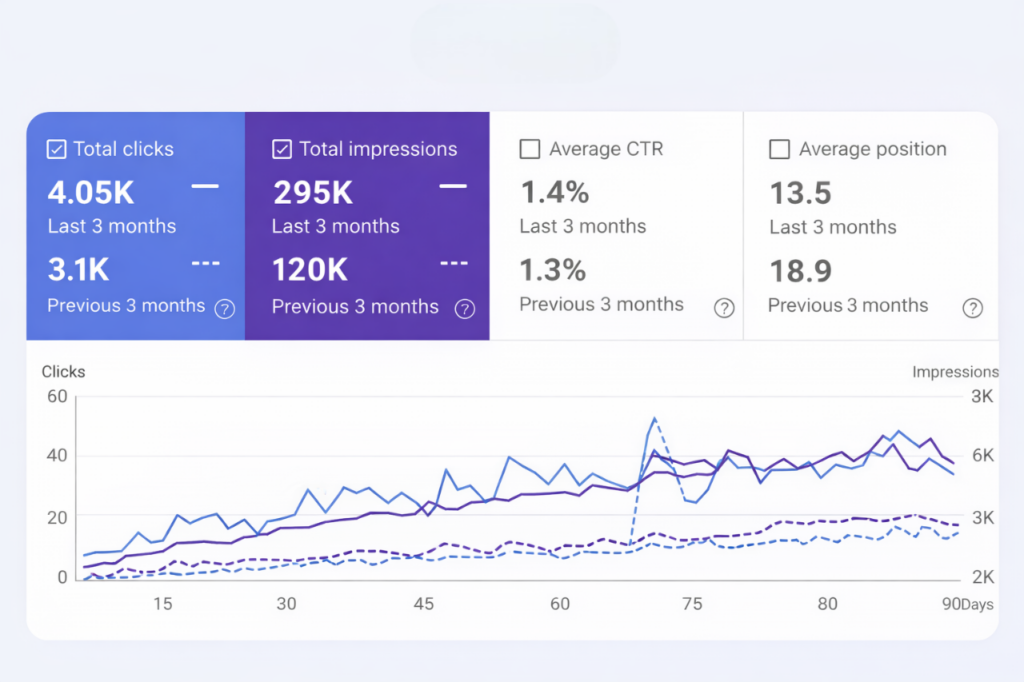This screenshot has height=682, width=1024.
Task: Click the 295K total impressions value
Action: coord(315,192)
